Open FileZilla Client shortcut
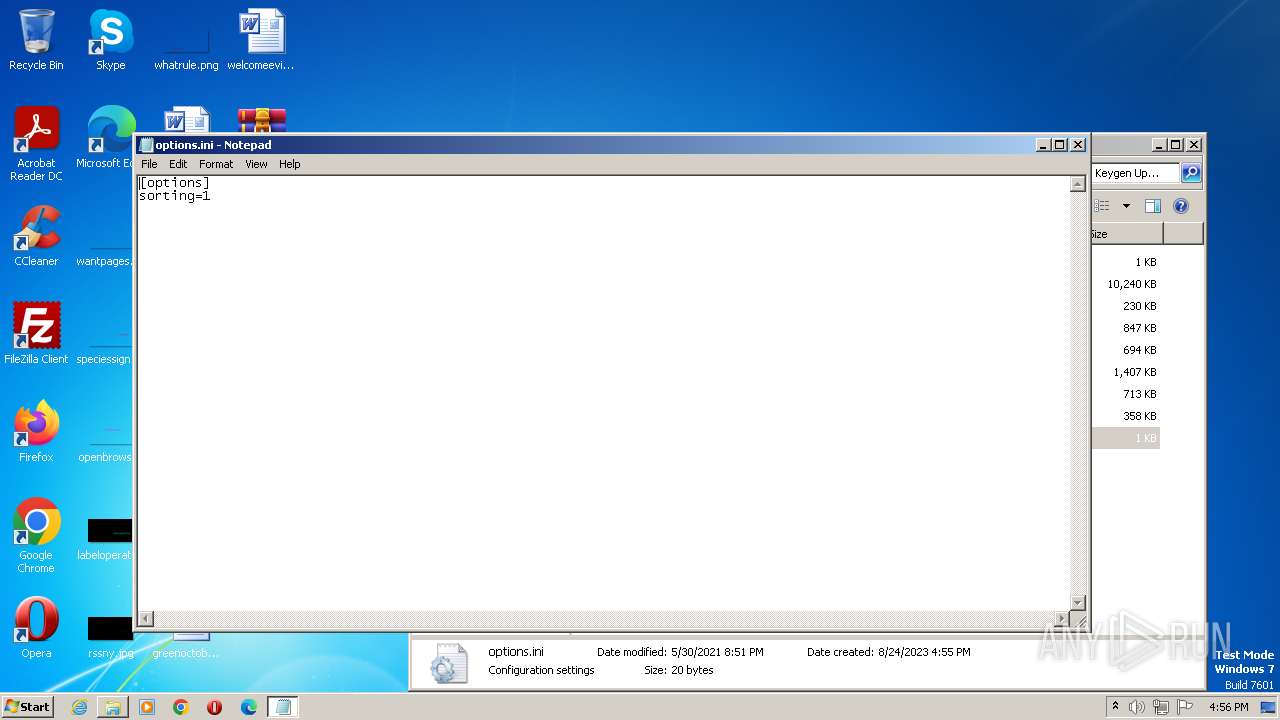The height and width of the screenshot is (720, 1280). pyautogui.click(x=36, y=334)
